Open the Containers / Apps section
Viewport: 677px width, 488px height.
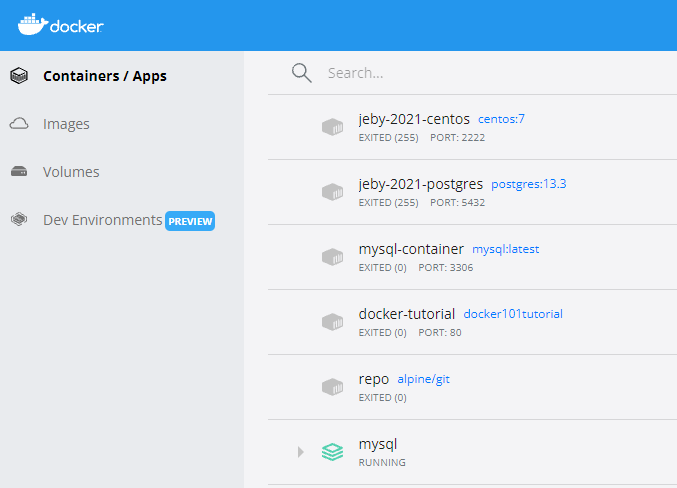click(105, 76)
